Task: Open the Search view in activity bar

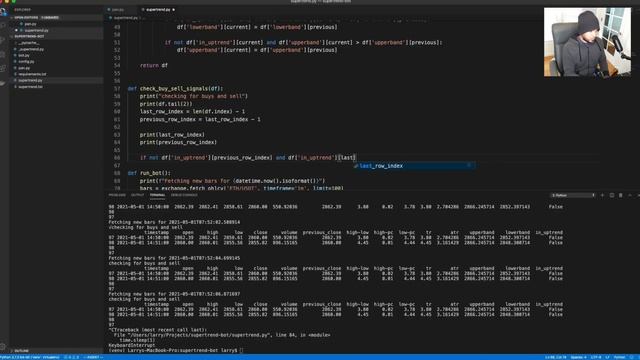Action: point(3,25)
